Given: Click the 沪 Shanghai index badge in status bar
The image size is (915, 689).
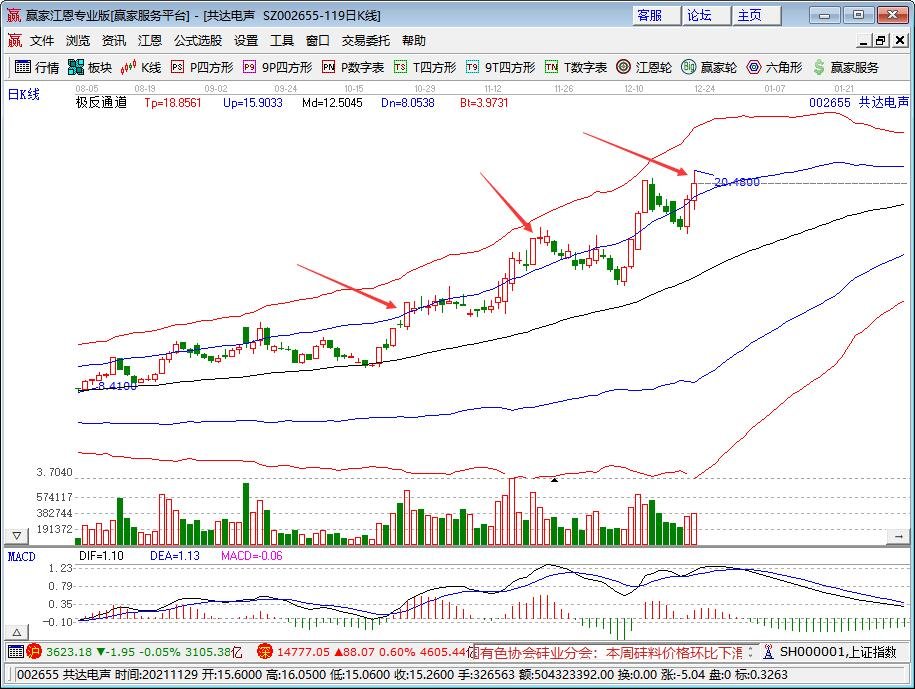Looking at the screenshot, I should point(34,652).
